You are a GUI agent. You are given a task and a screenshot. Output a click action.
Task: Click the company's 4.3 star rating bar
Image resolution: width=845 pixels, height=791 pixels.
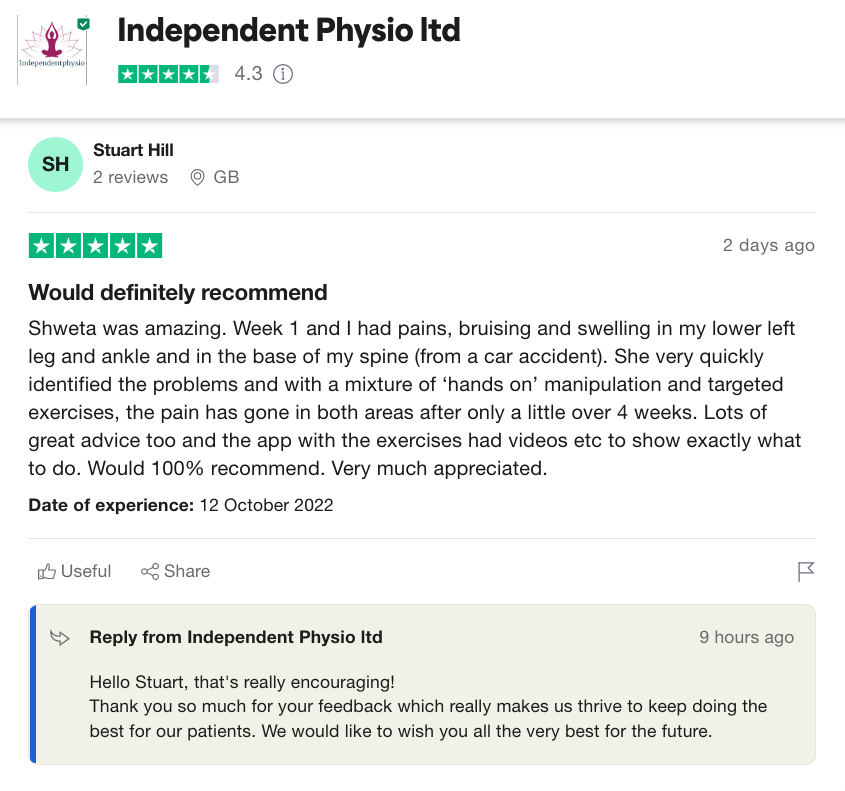click(x=168, y=74)
